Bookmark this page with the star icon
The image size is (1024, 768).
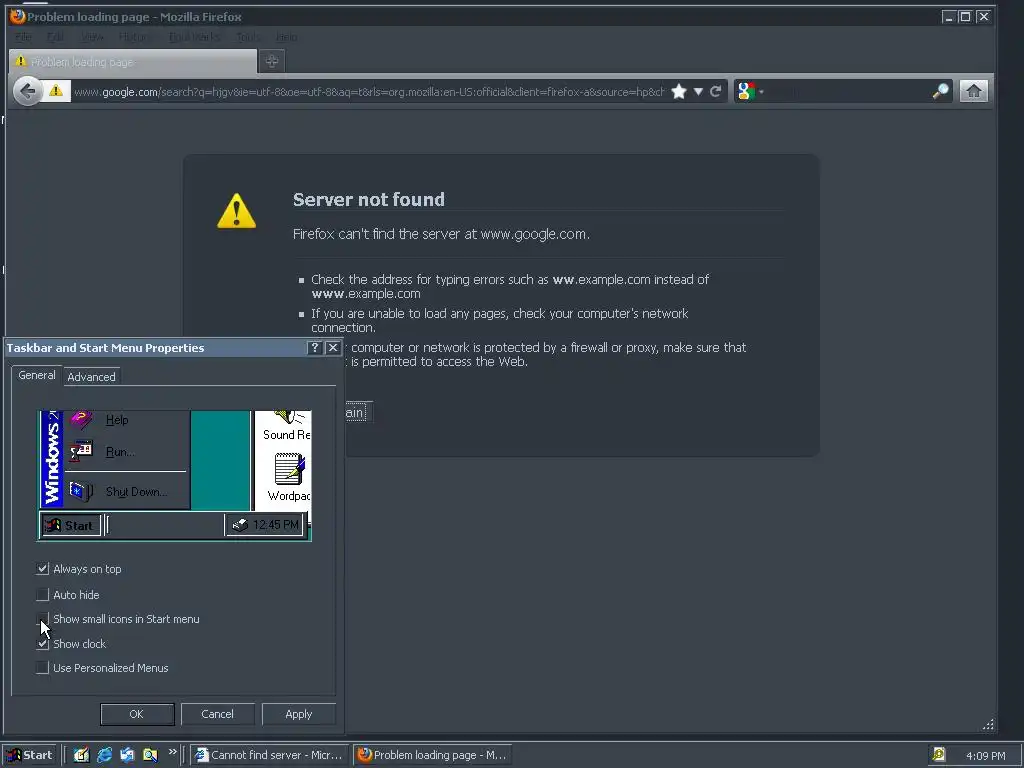tap(679, 91)
